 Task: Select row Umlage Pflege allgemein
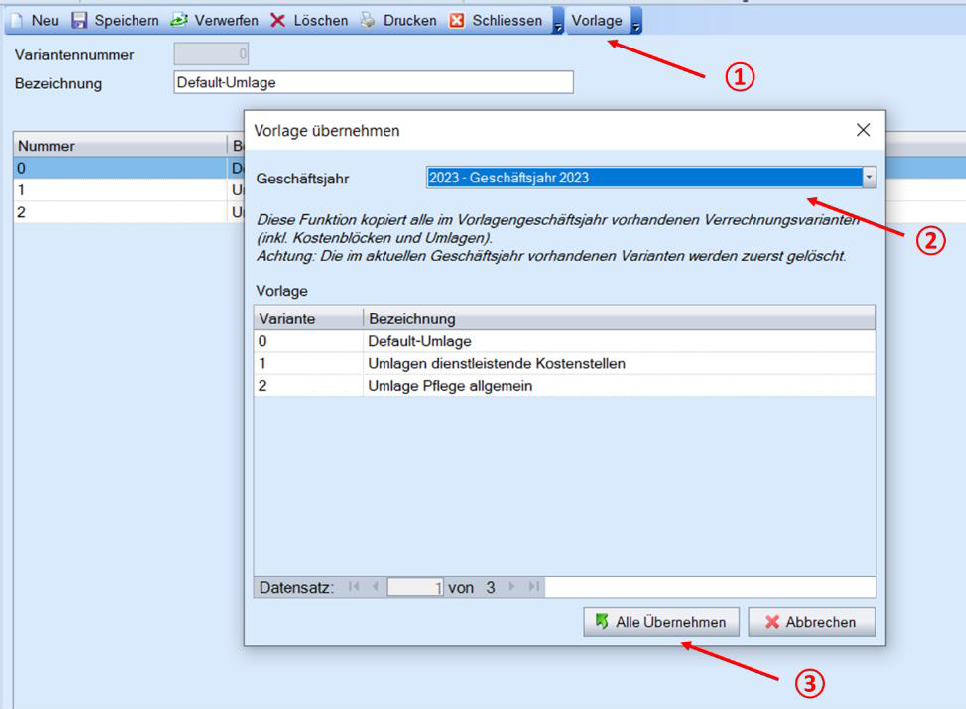click(565, 386)
